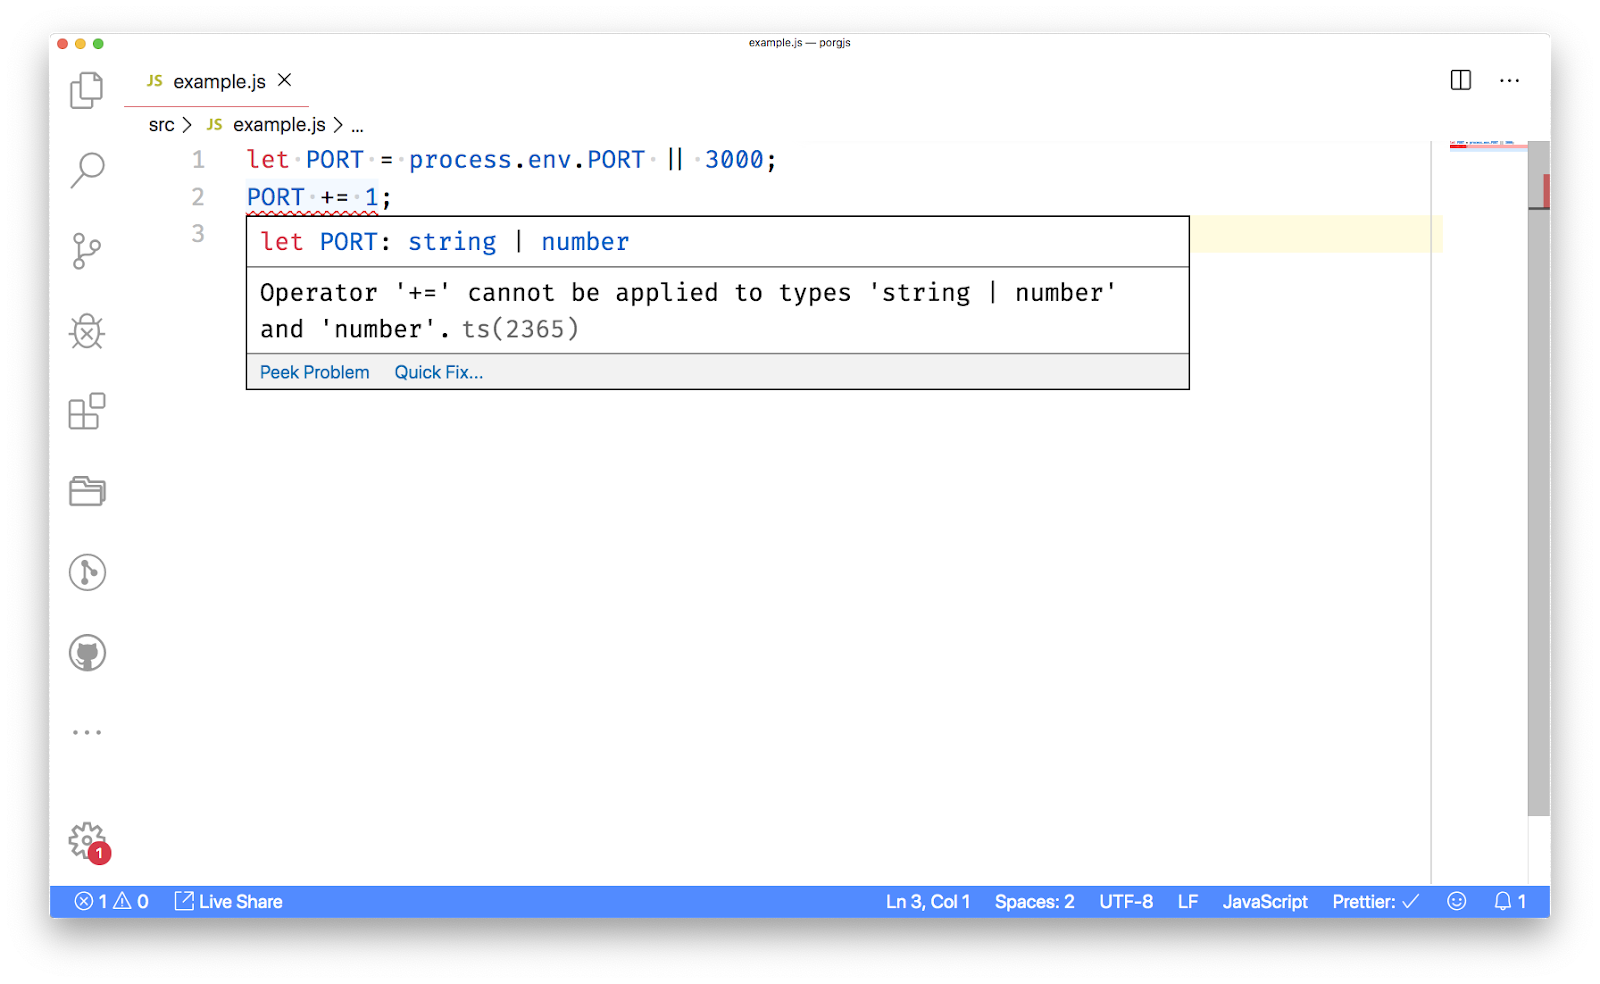Image resolution: width=1600 pixels, height=984 pixels.
Task: Open the Source Control view icon
Action: pyautogui.click(x=87, y=251)
